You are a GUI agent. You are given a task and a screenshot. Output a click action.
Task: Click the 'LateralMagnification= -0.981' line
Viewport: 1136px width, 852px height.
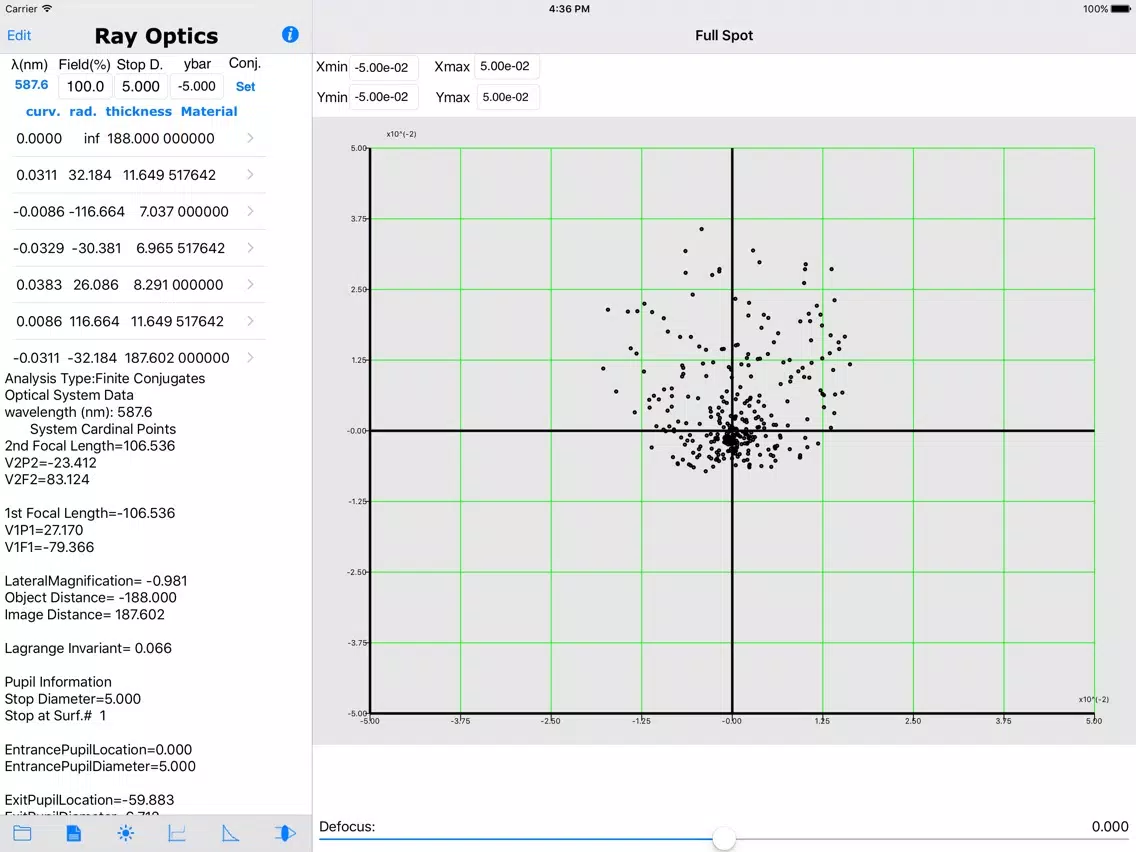click(x=96, y=581)
